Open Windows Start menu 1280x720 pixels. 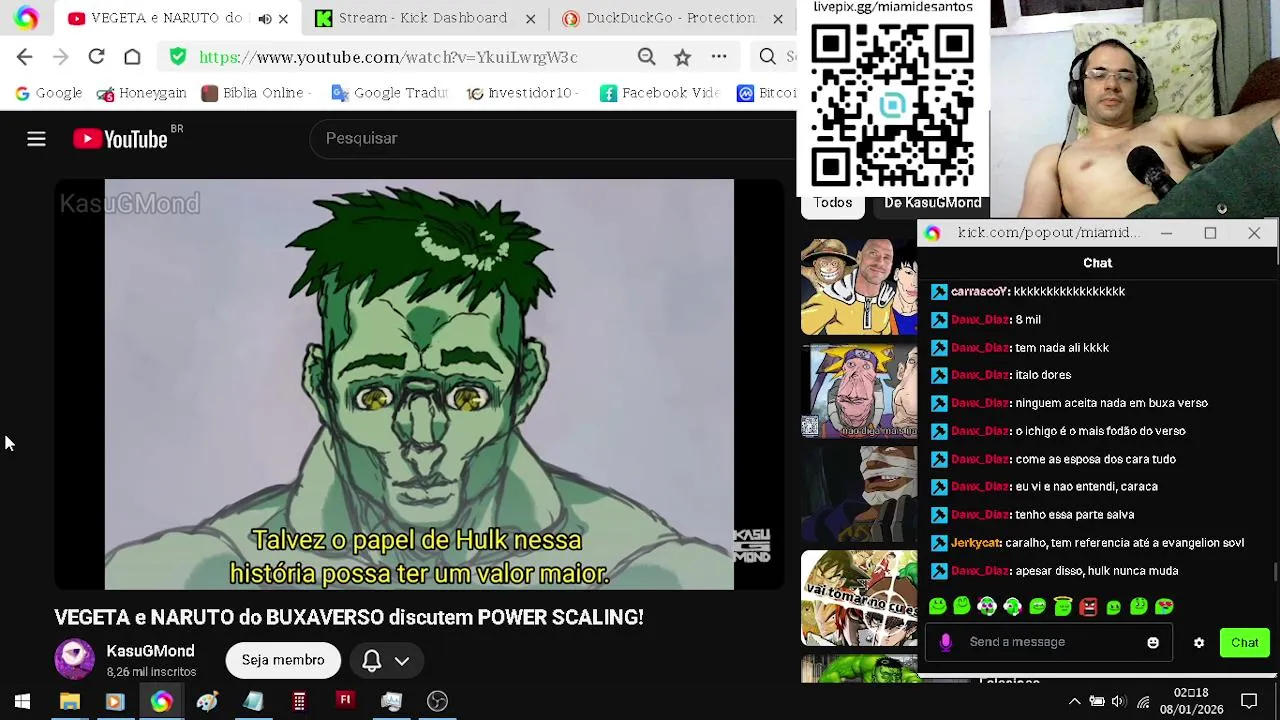coord(22,701)
